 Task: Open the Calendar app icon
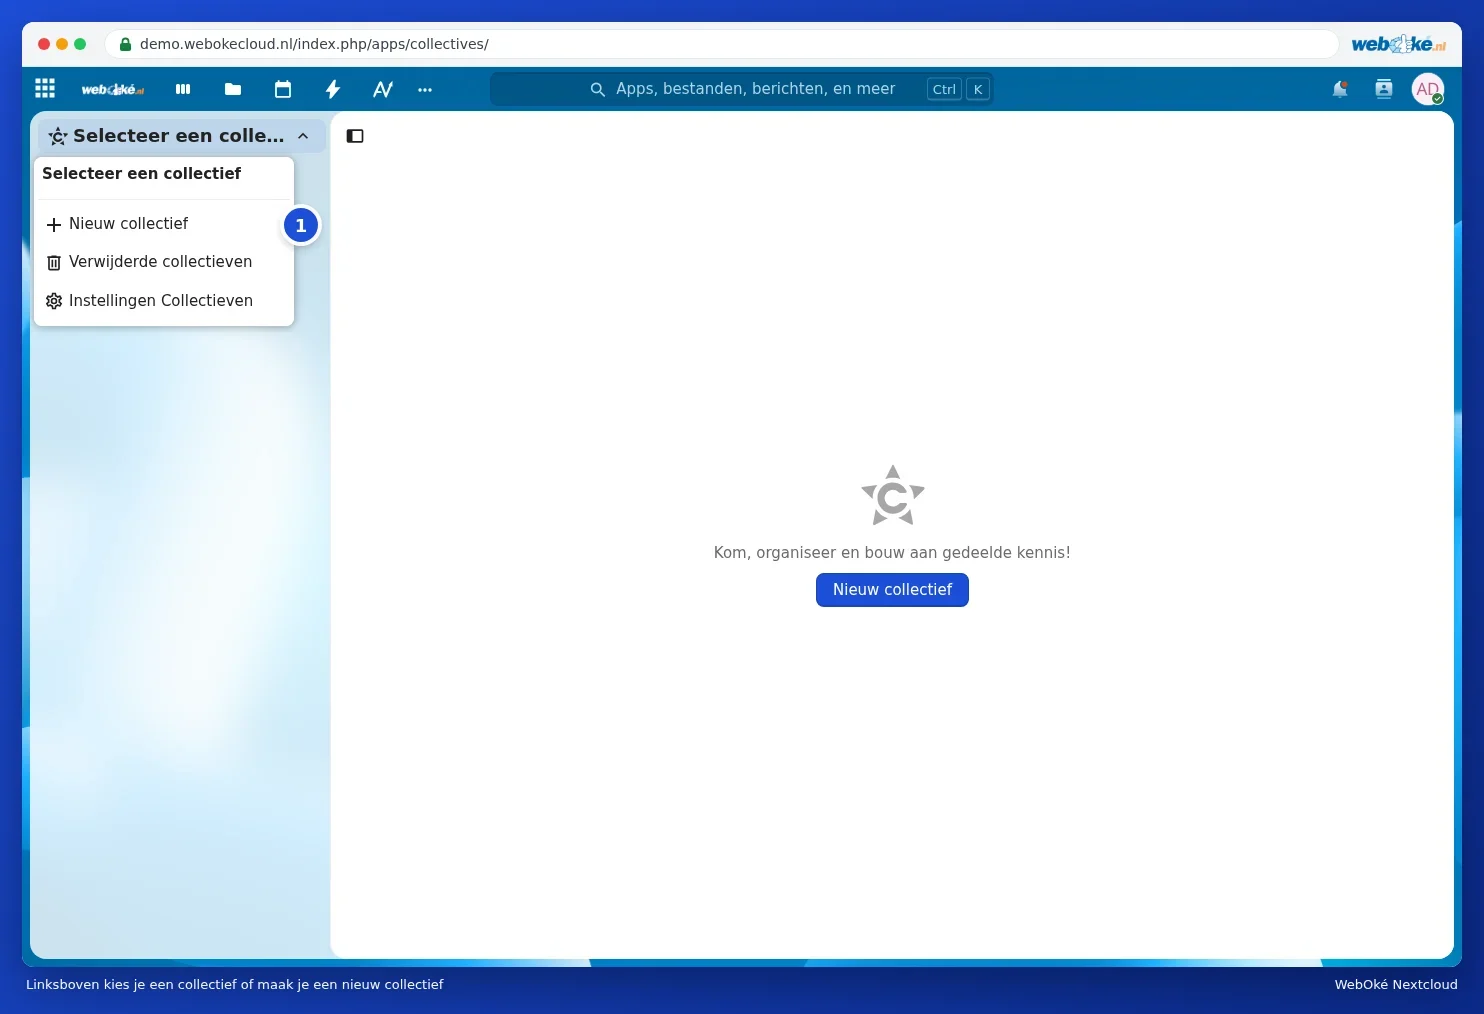283,89
